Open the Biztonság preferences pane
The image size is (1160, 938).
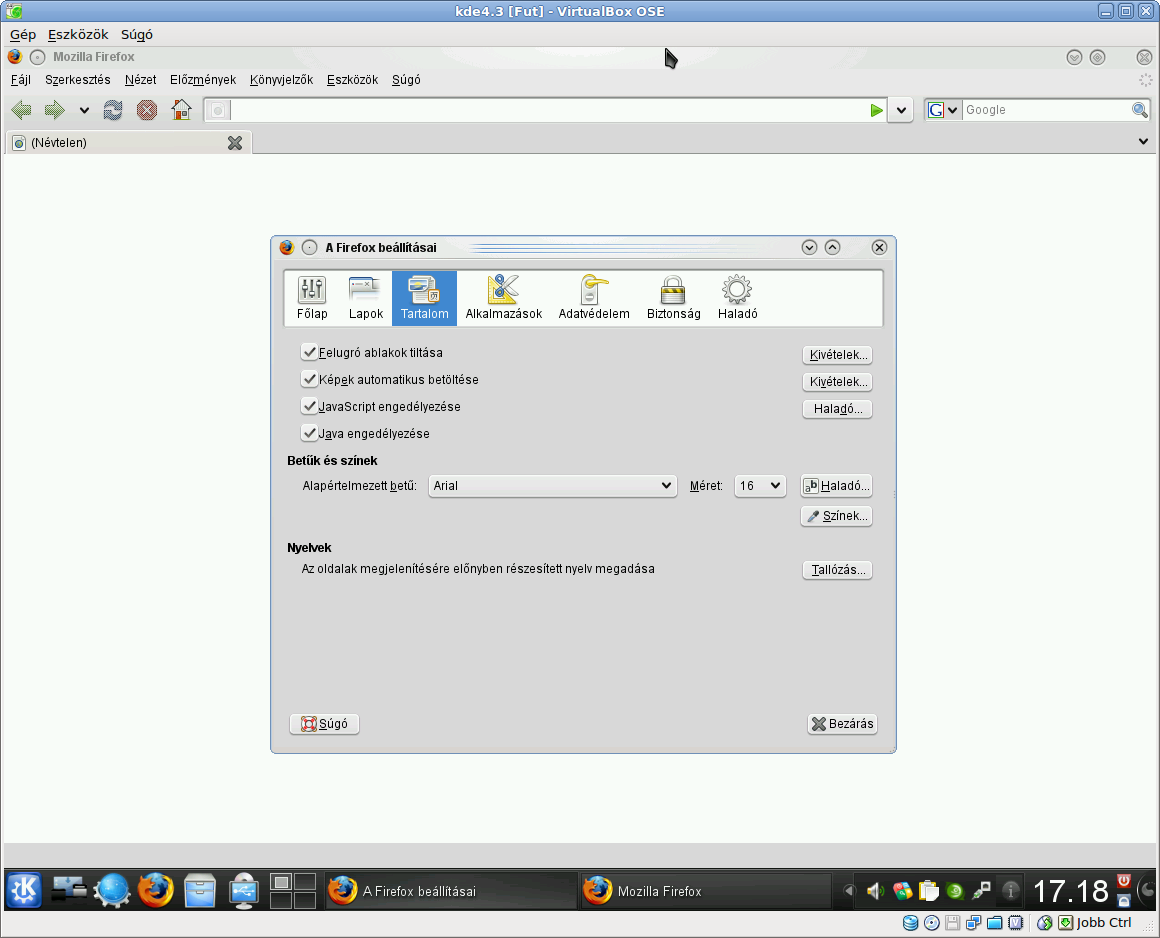click(x=673, y=298)
